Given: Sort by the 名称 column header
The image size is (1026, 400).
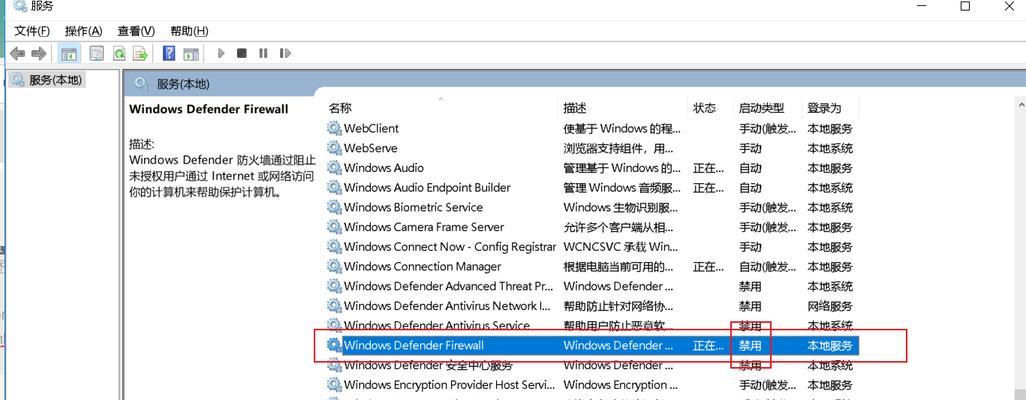Looking at the screenshot, I should click(x=340, y=108).
